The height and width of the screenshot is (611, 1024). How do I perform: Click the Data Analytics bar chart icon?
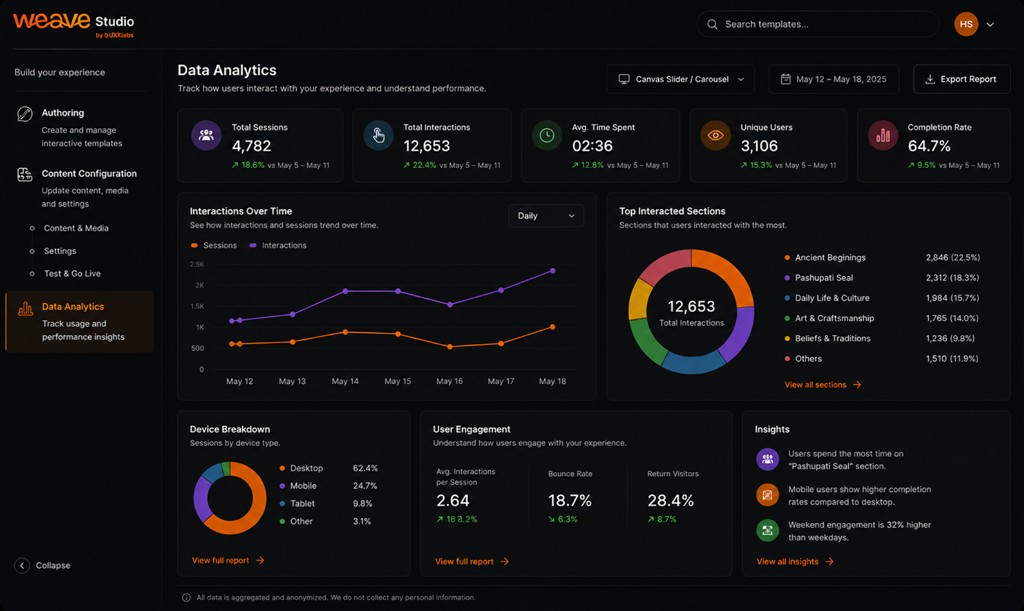(x=25, y=308)
